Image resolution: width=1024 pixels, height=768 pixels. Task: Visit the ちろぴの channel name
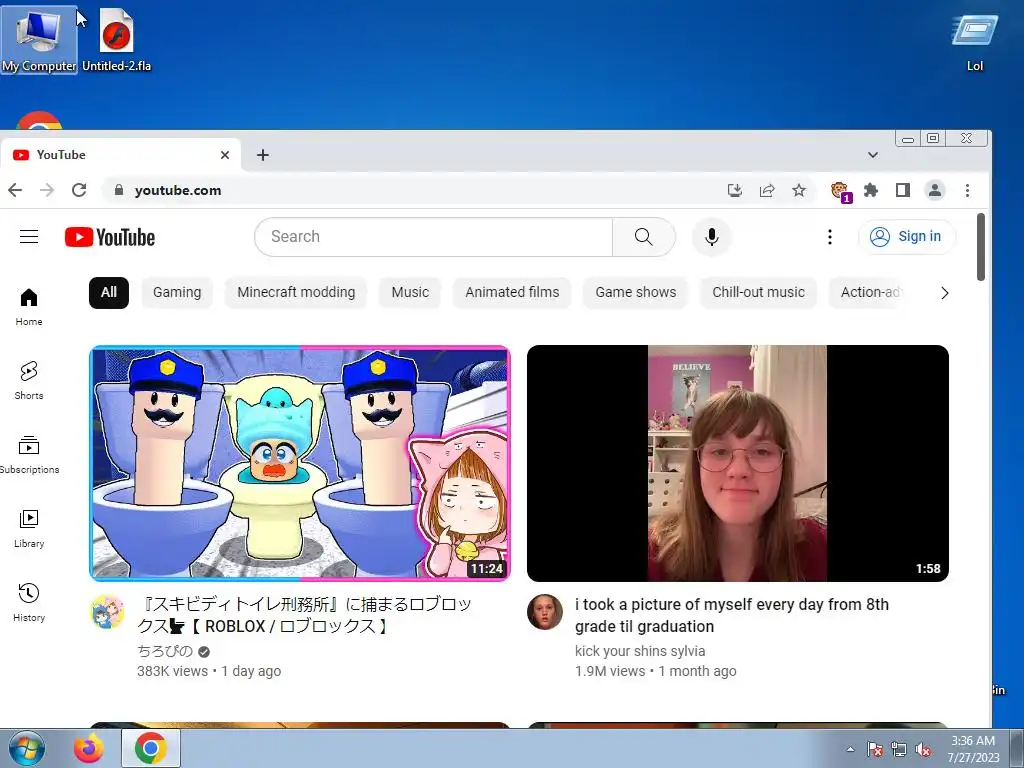click(165, 651)
